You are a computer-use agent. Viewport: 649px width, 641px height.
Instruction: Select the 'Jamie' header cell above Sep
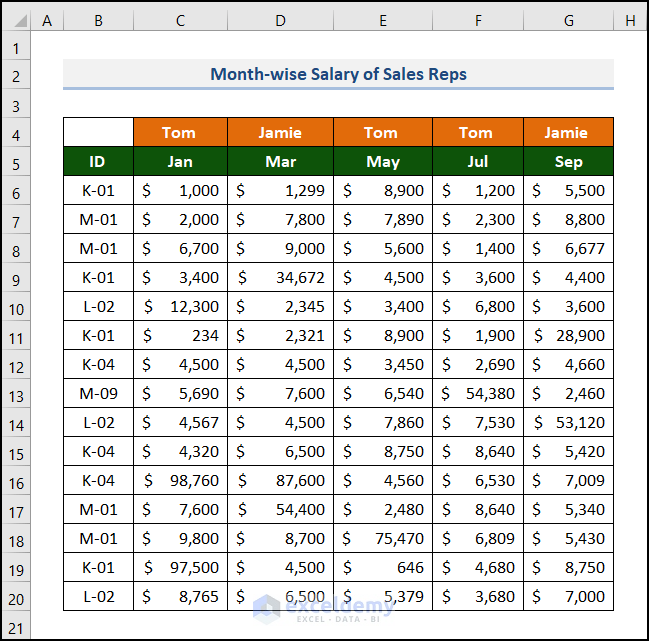tap(569, 132)
